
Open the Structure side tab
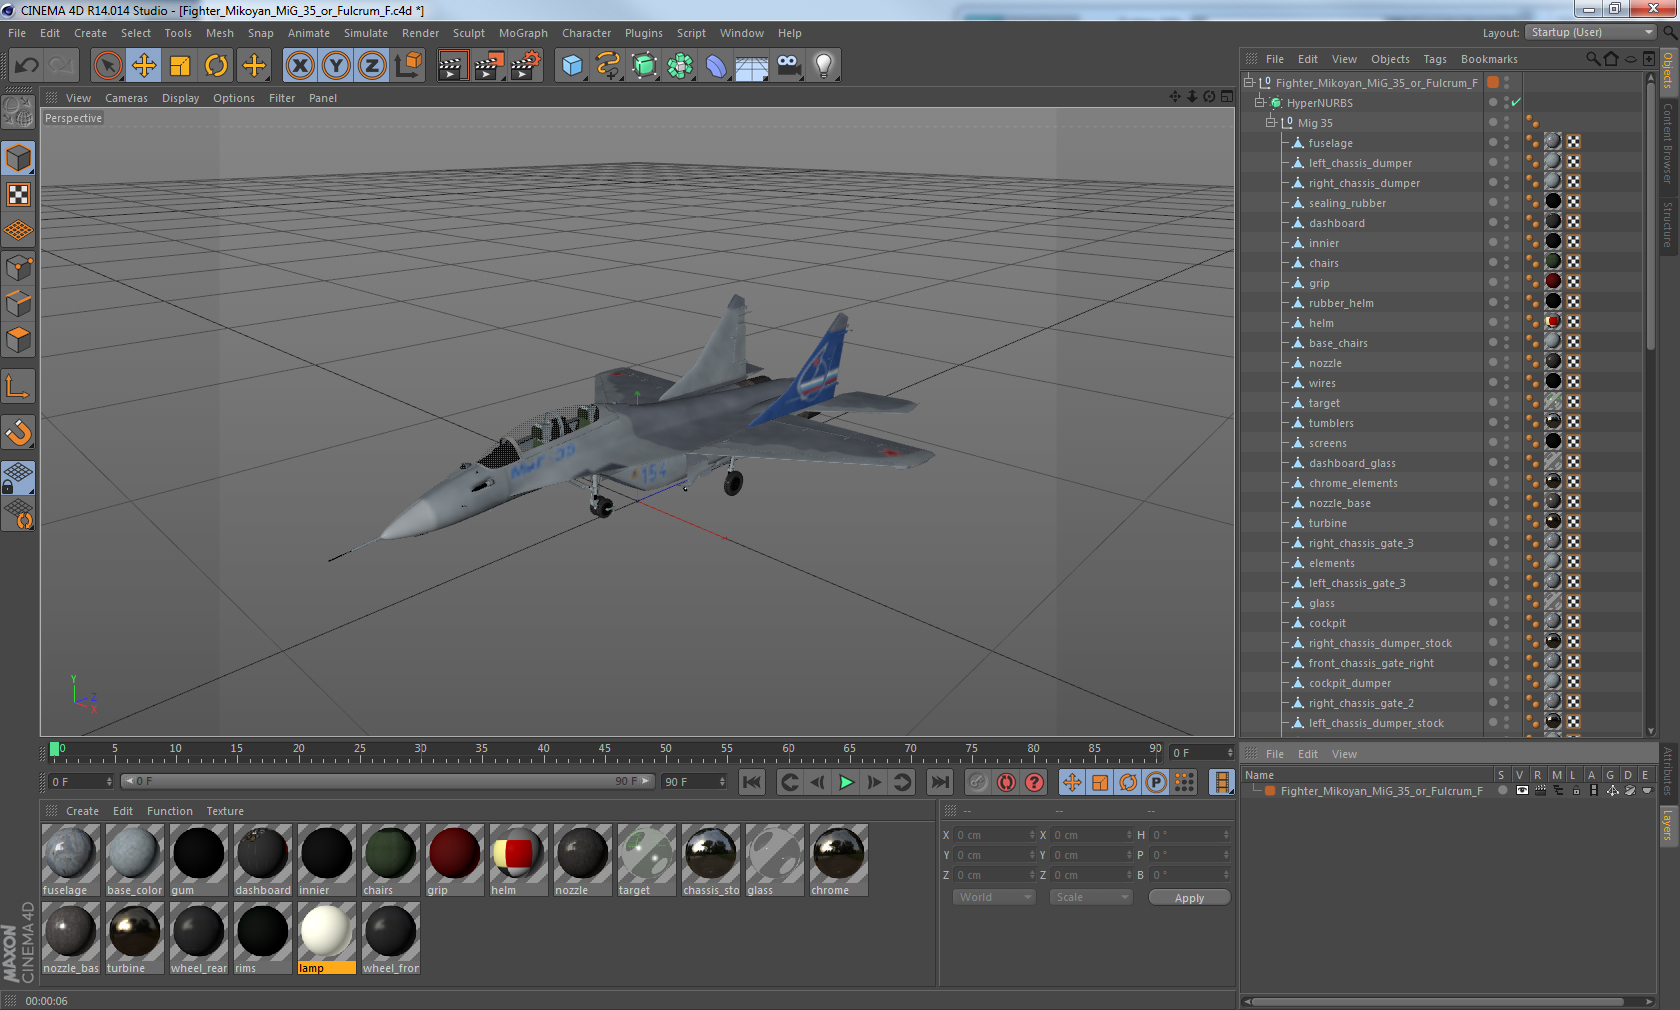(x=1668, y=223)
